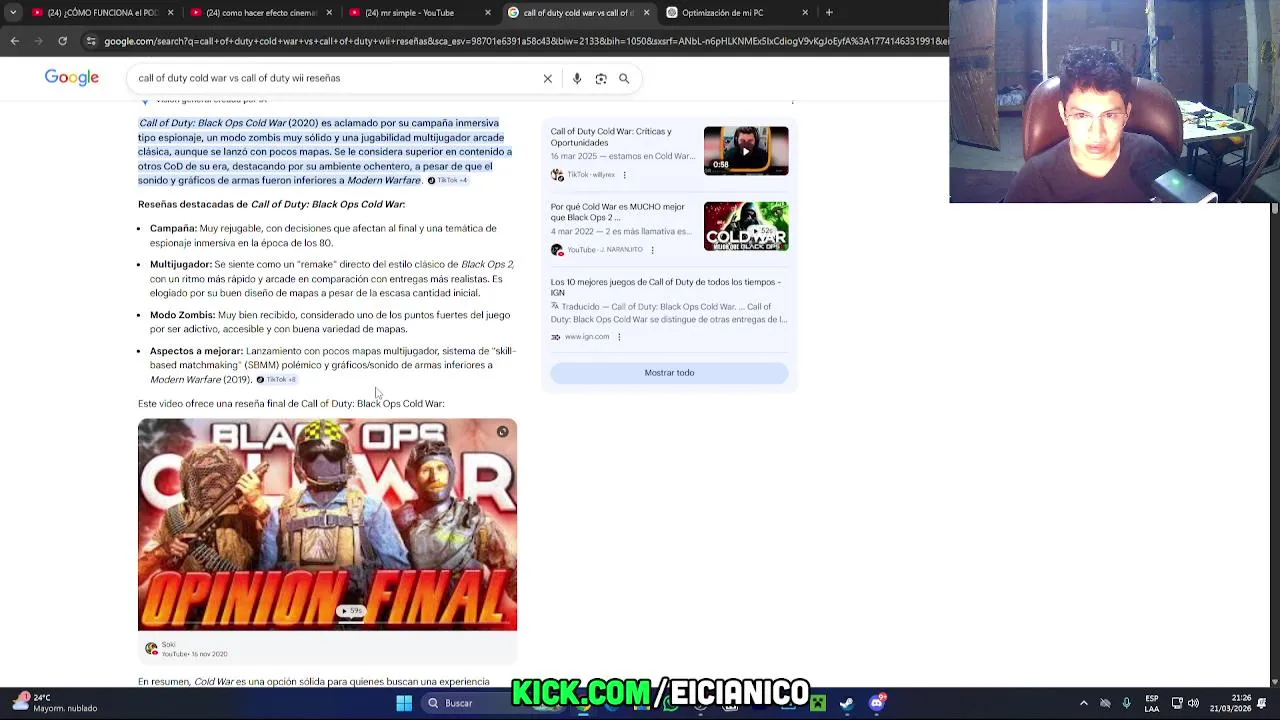Open more options for www.ign.com result

click(619, 337)
